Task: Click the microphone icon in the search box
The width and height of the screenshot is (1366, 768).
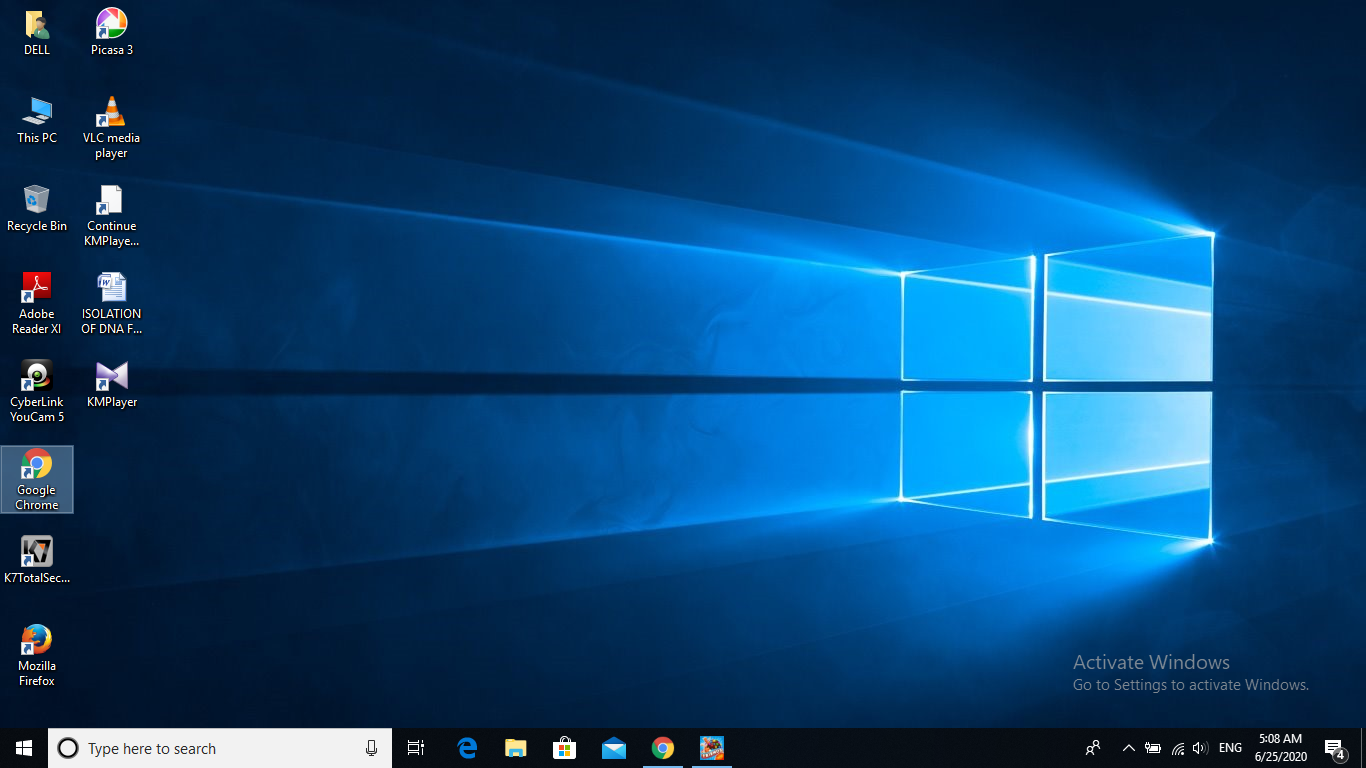Action: pos(371,748)
